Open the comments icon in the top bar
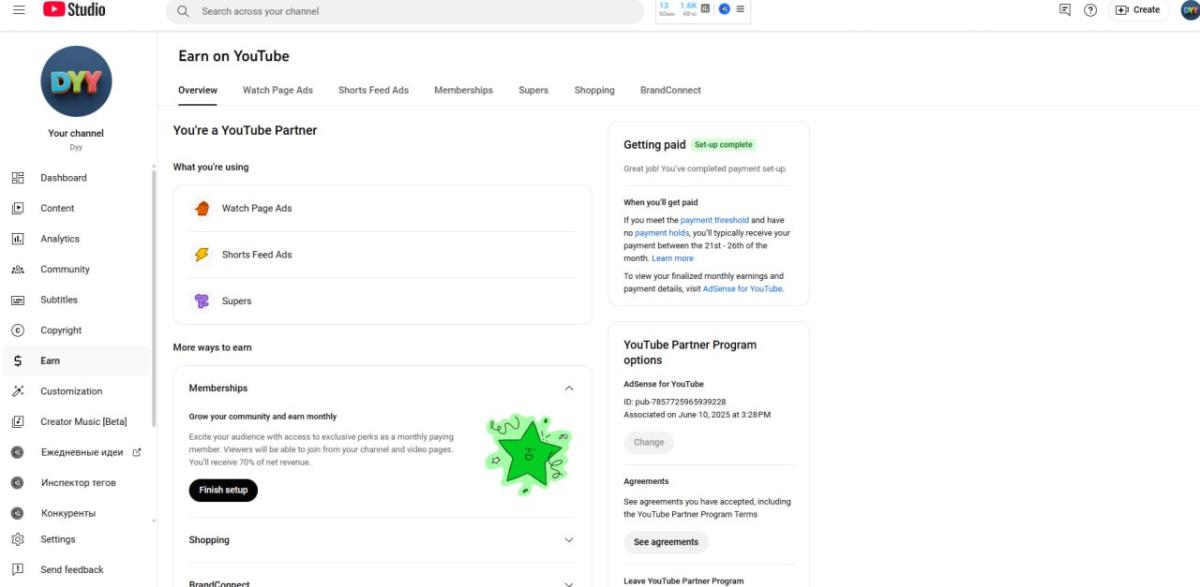 [1064, 10]
